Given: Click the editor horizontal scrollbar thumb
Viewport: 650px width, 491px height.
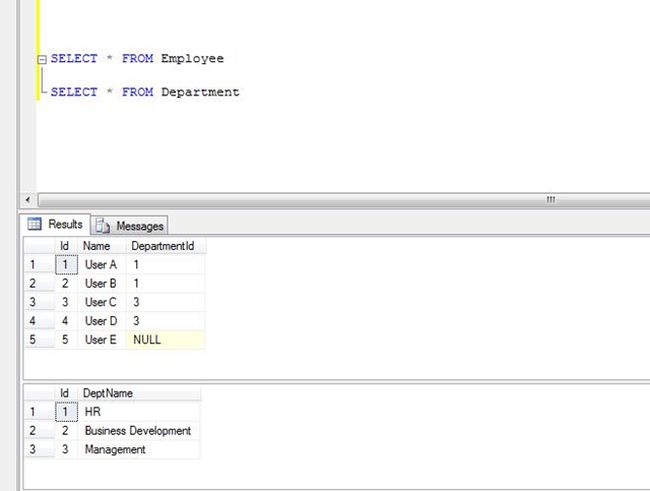Looking at the screenshot, I should click(344, 200).
